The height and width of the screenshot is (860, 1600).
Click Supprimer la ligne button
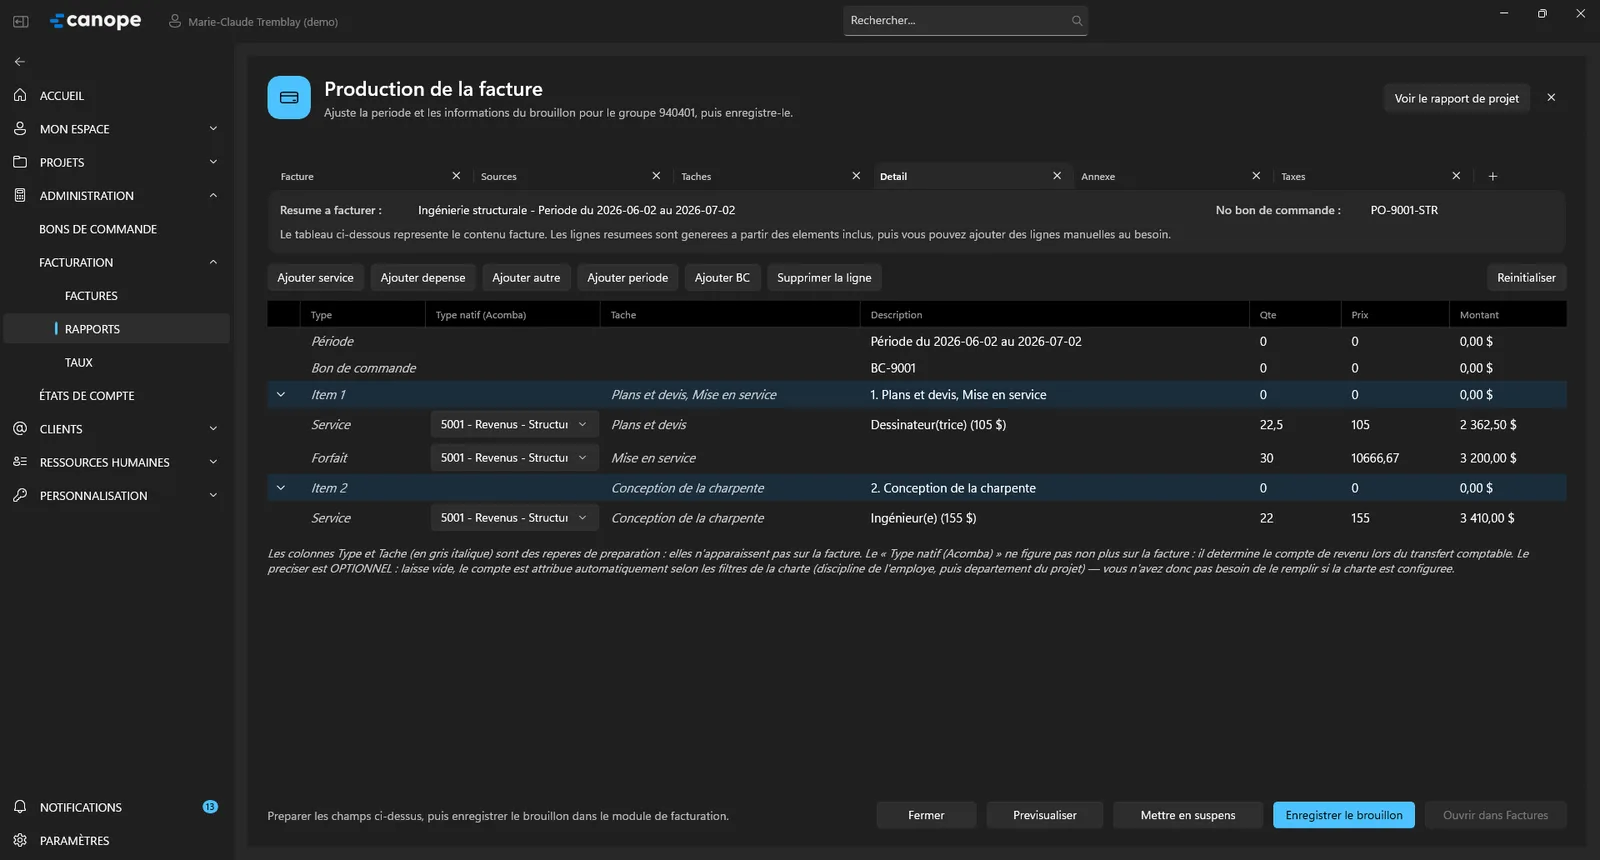(x=824, y=278)
